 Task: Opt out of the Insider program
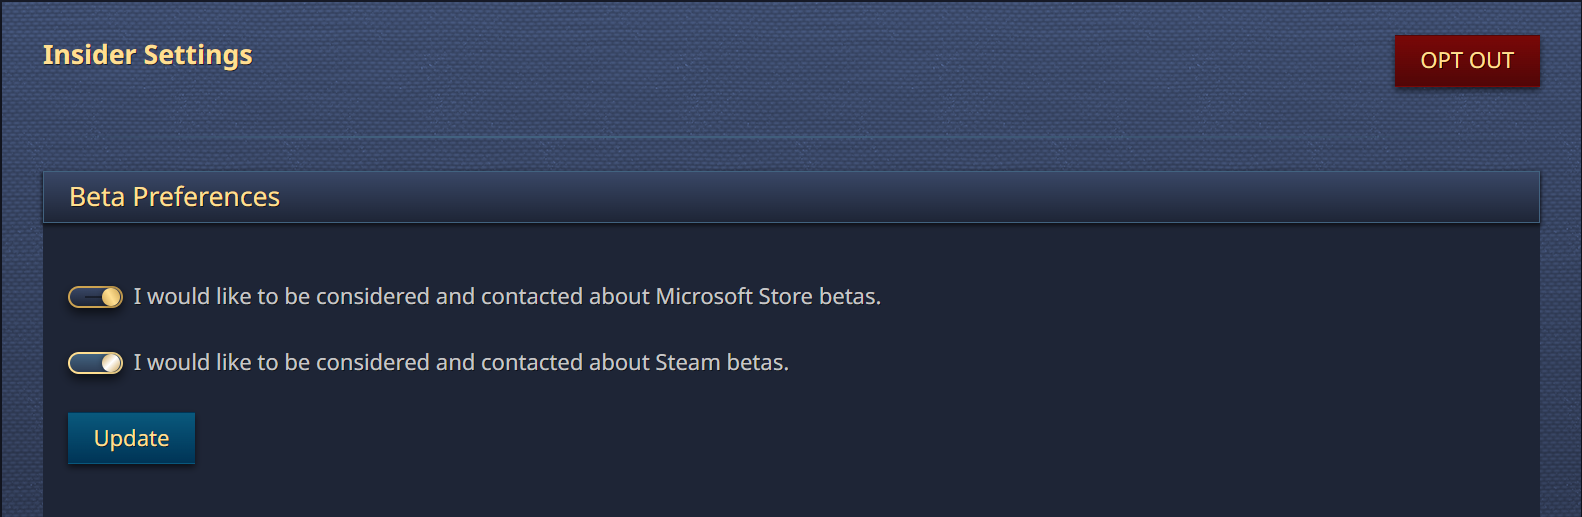(1467, 61)
